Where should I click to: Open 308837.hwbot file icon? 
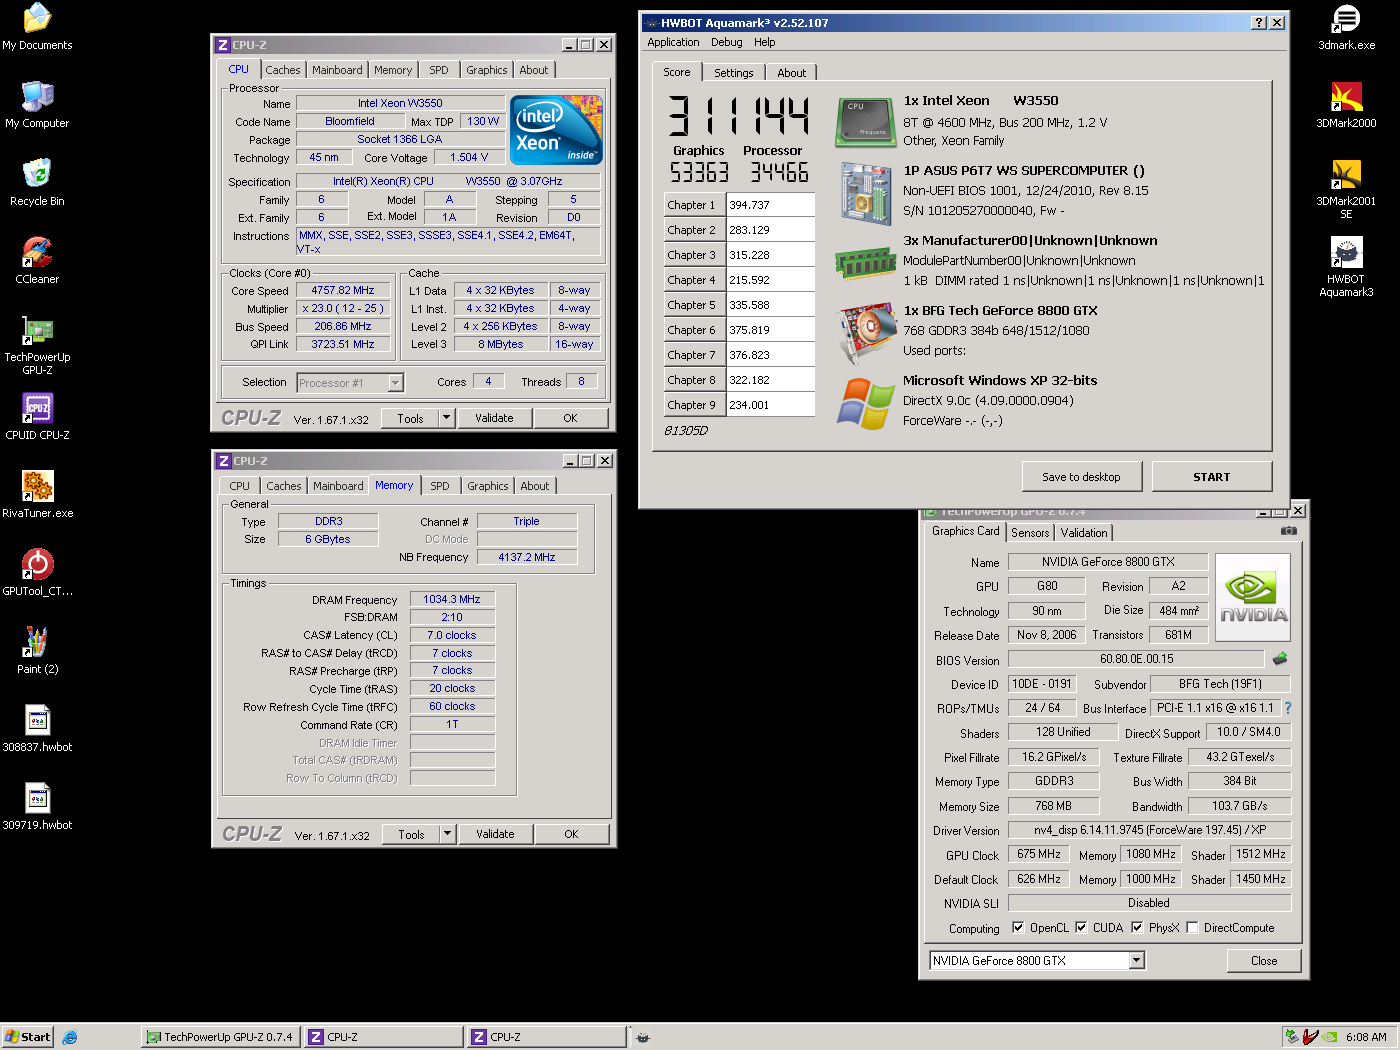click(37, 728)
